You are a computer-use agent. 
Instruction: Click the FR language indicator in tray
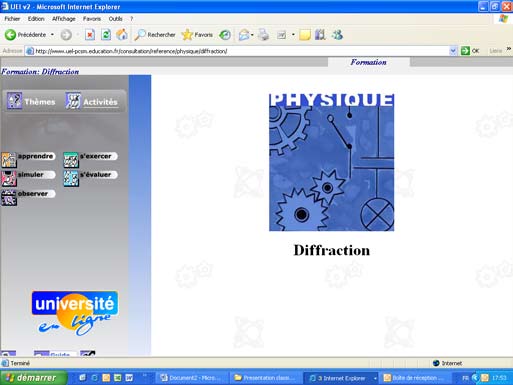[x=465, y=378]
